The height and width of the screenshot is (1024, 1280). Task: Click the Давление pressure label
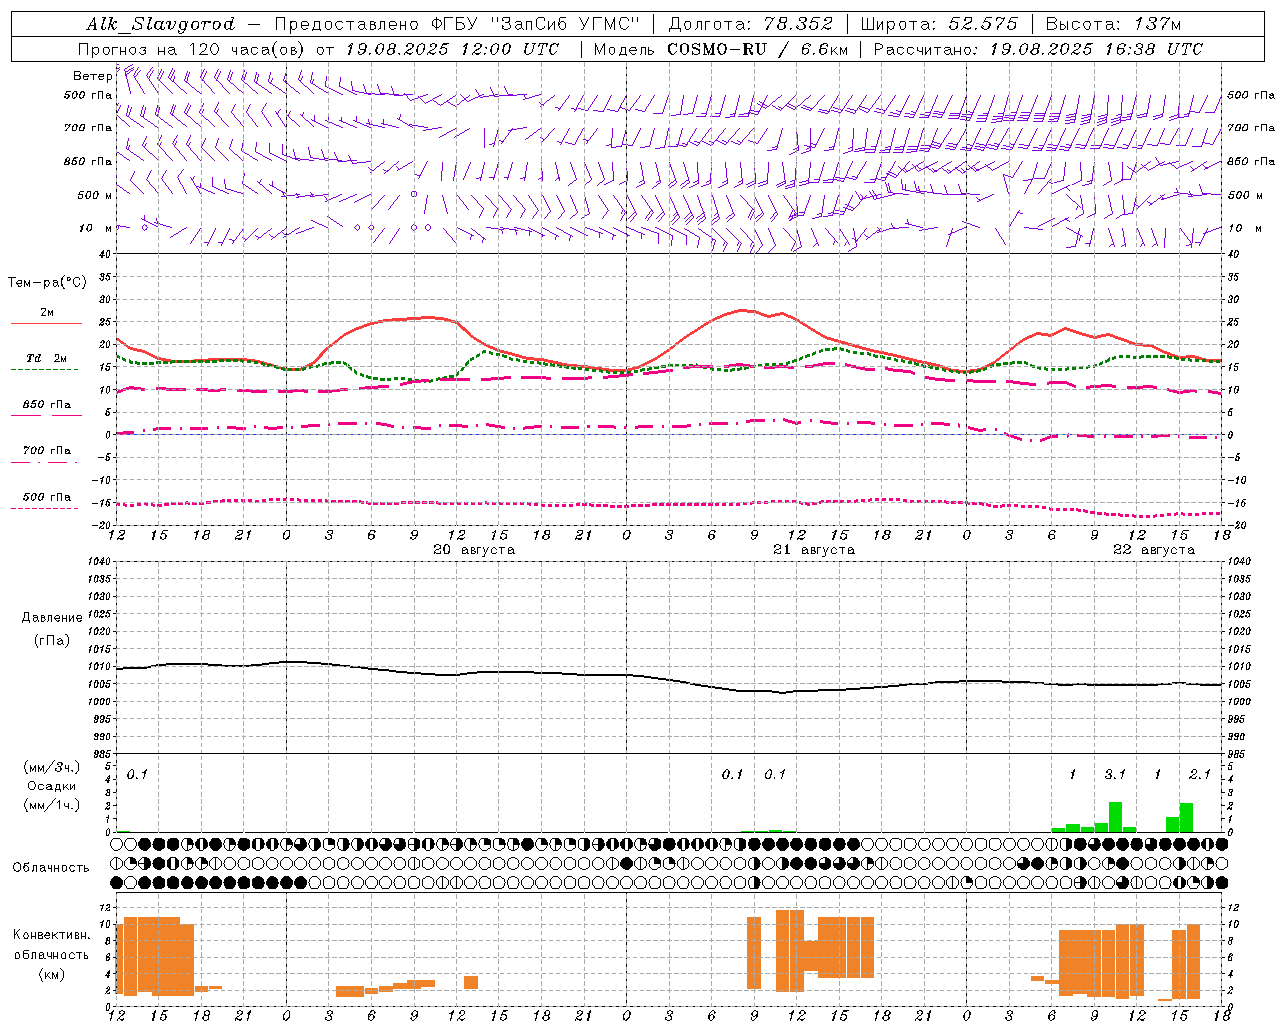point(52,618)
